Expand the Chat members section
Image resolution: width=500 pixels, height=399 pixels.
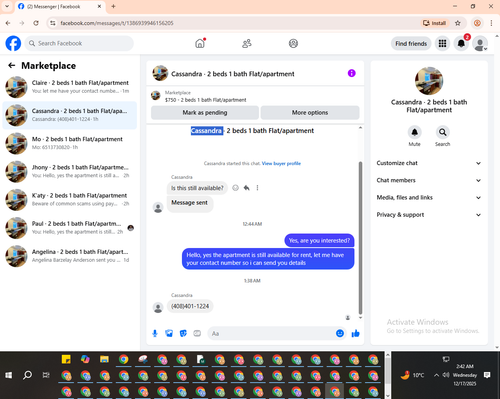(x=429, y=180)
